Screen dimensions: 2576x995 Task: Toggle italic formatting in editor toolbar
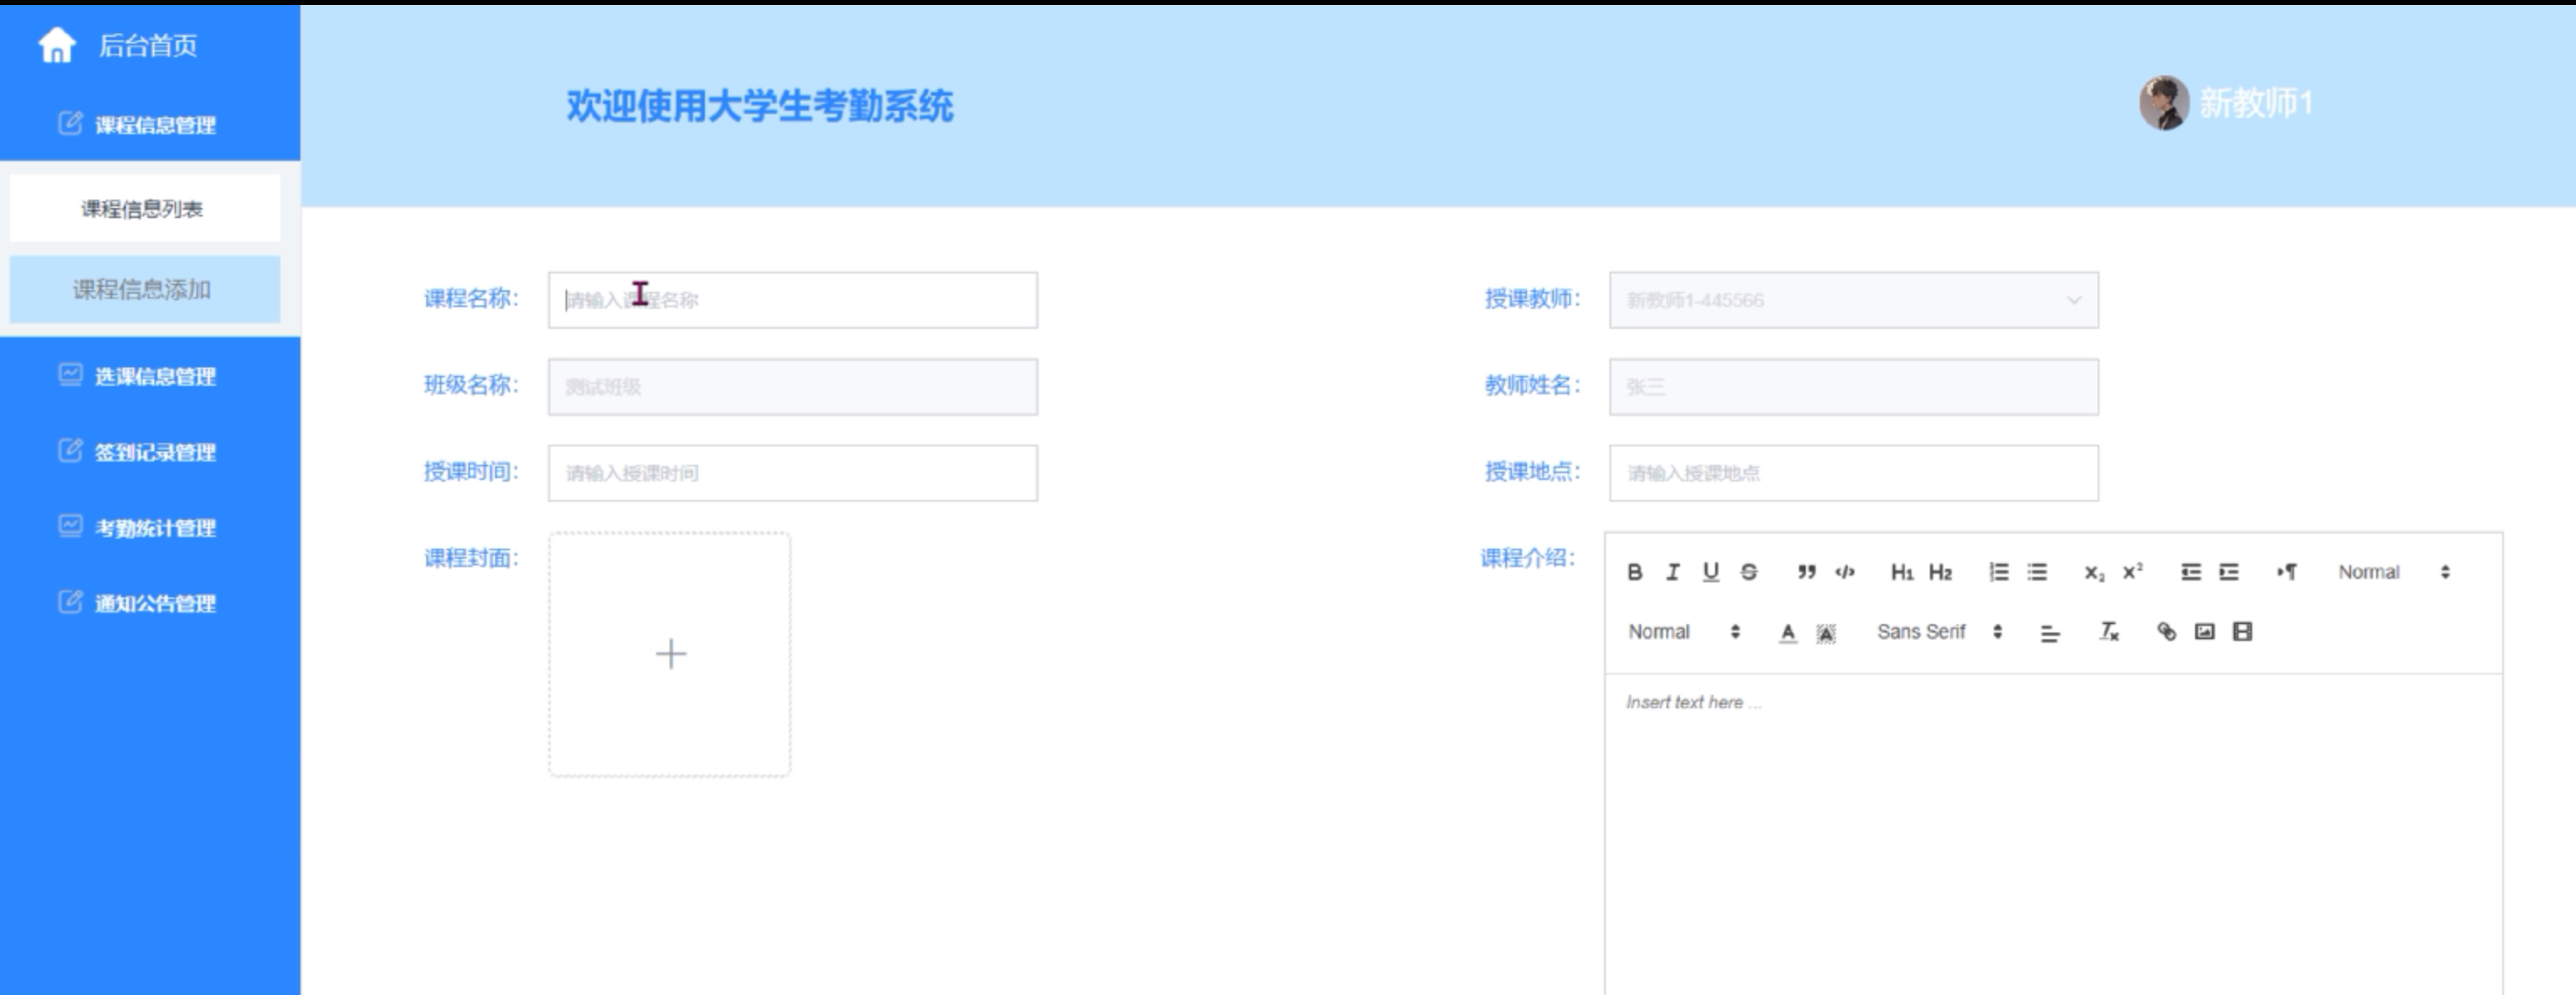click(1672, 572)
